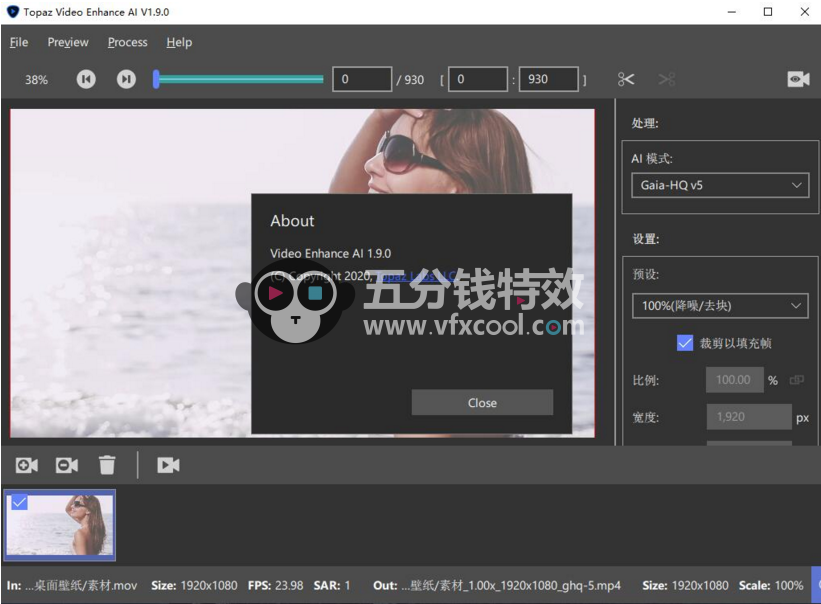
Task: Open the Help menu
Action: (179, 42)
